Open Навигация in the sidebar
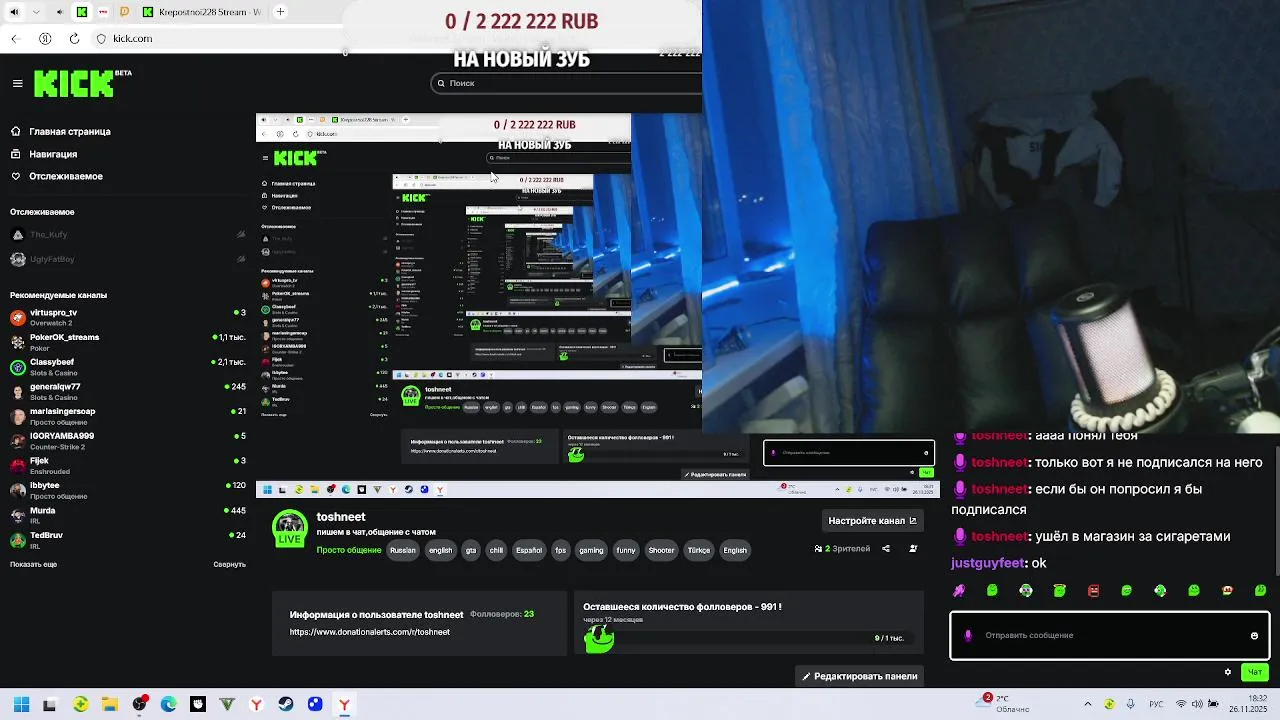1280x720 pixels. (44, 154)
